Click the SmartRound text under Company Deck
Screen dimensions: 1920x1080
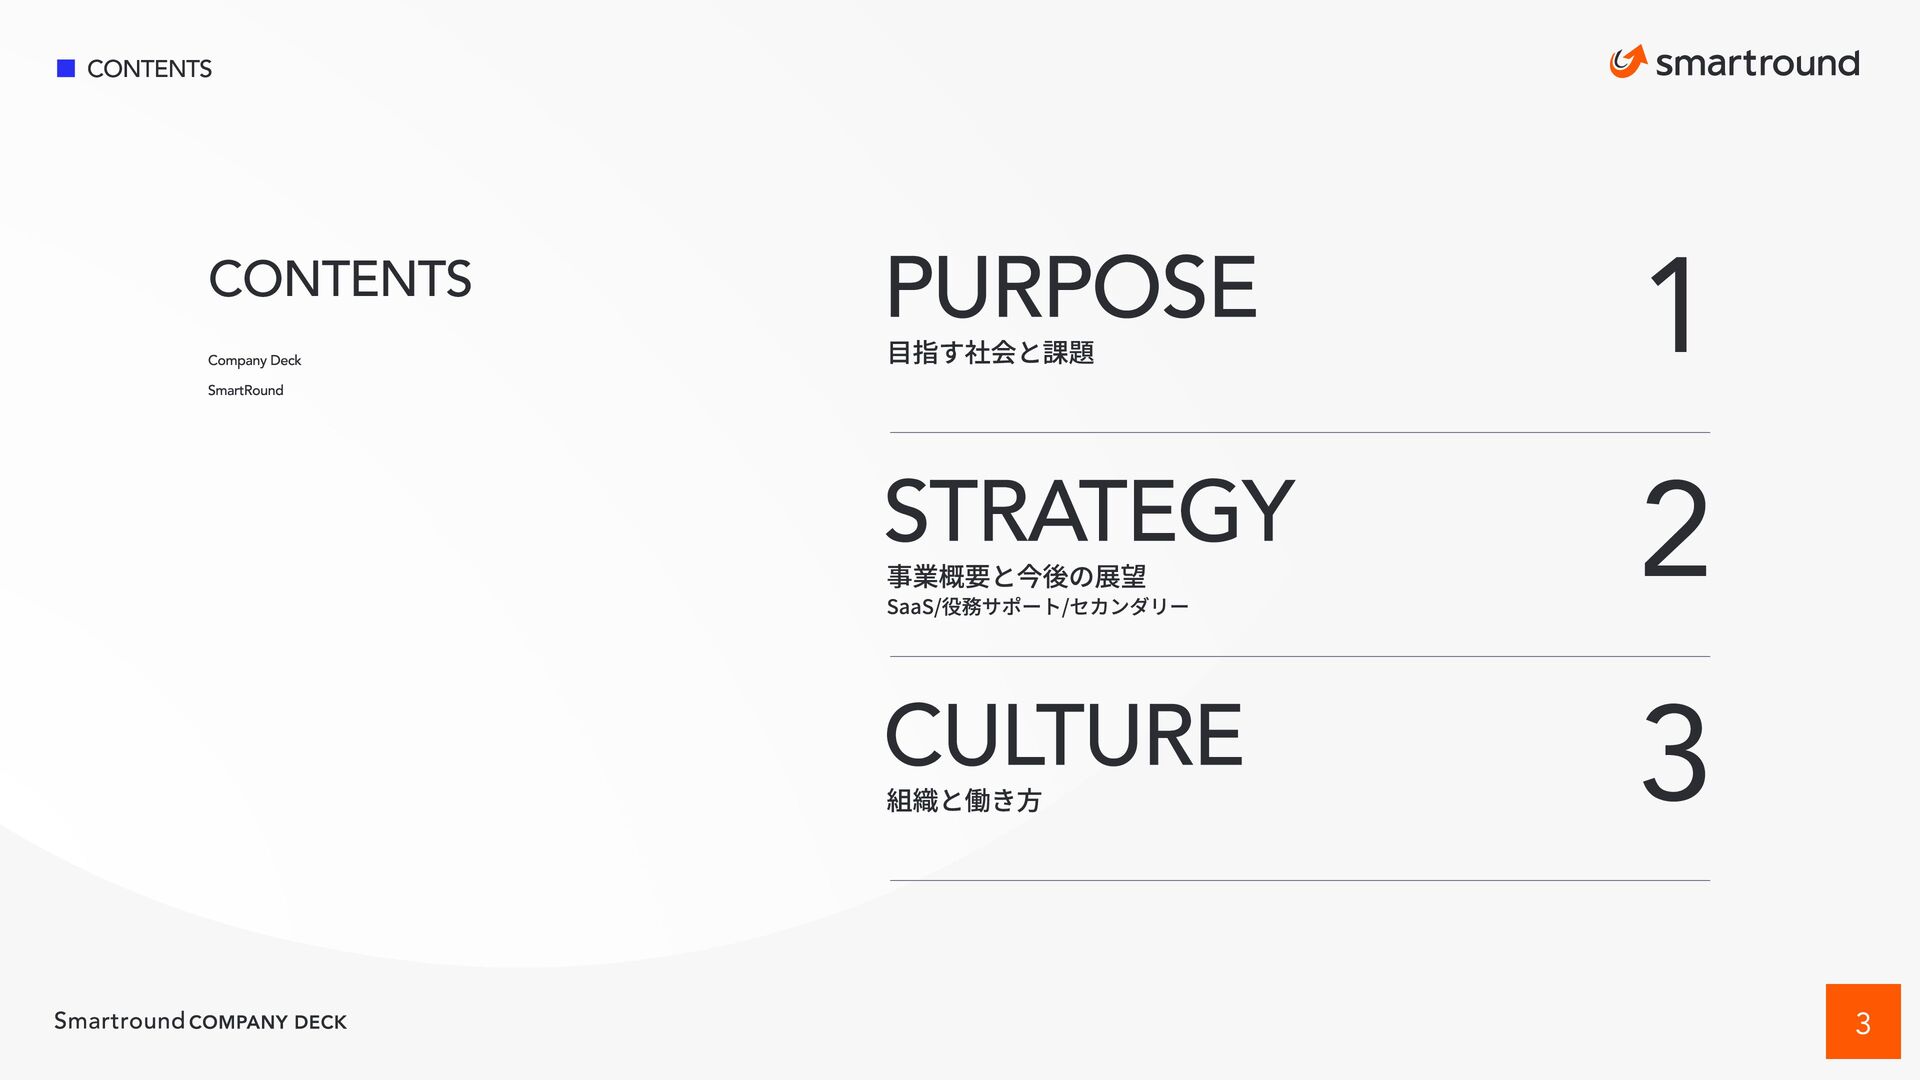point(245,390)
